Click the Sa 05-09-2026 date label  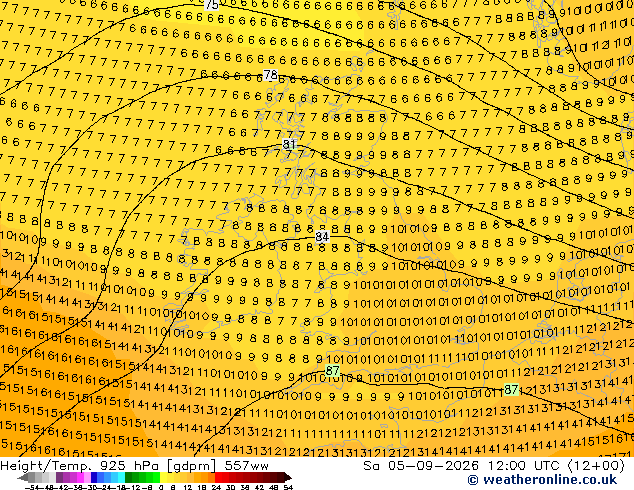coord(421,466)
